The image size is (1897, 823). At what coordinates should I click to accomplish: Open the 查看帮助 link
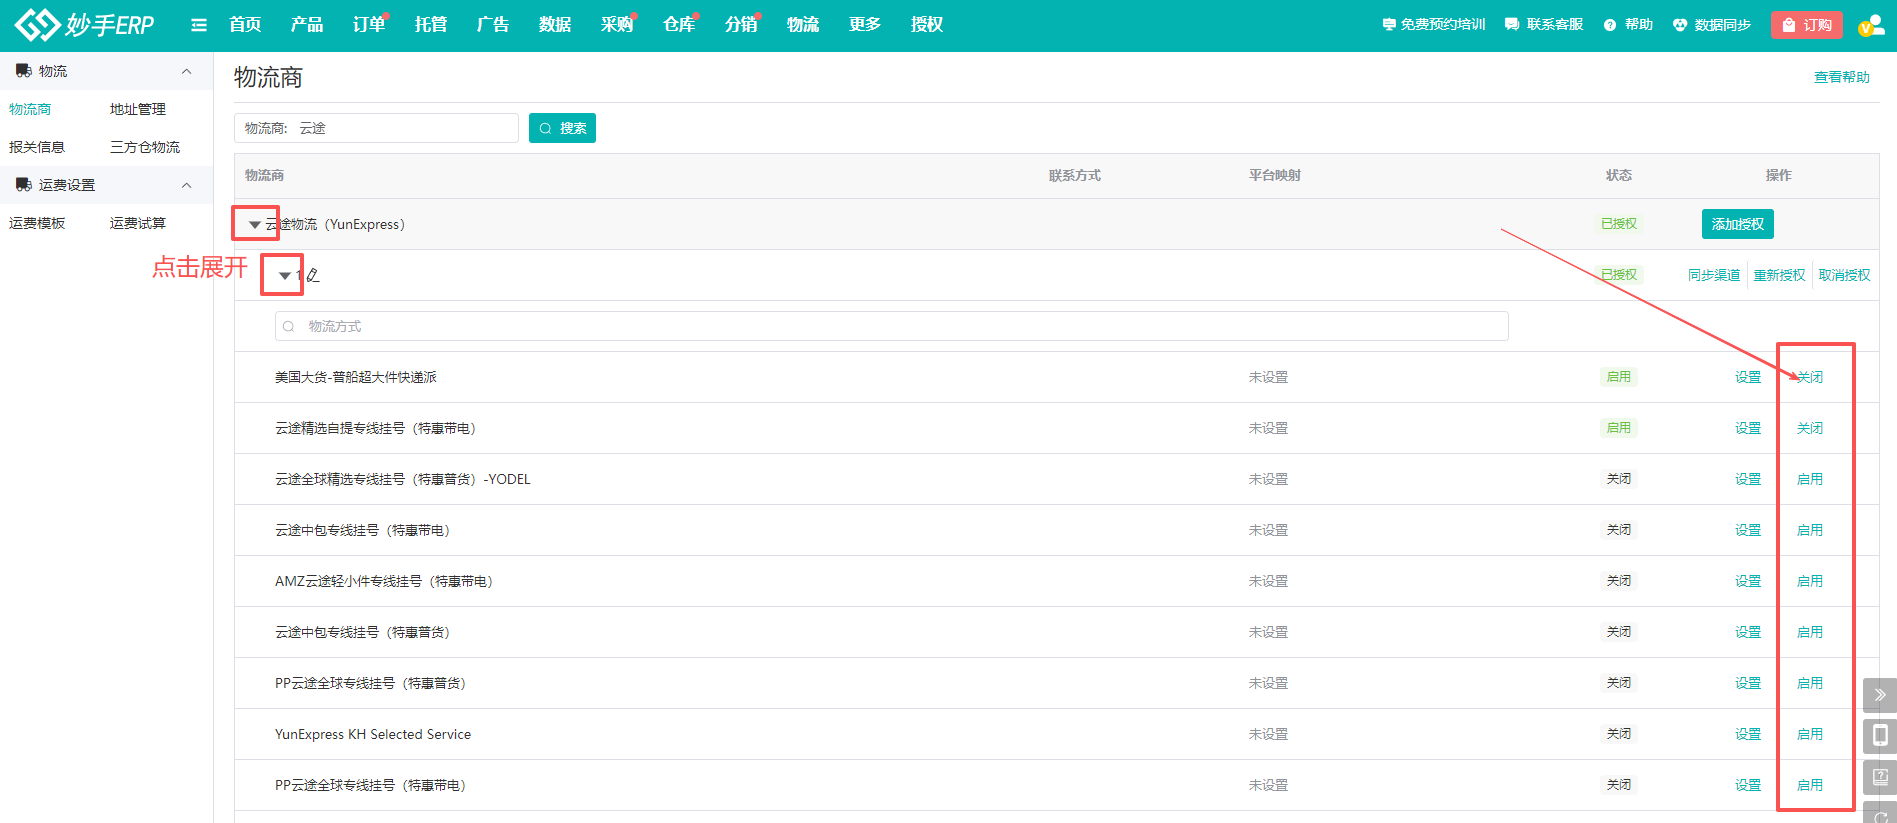click(1842, 77)
